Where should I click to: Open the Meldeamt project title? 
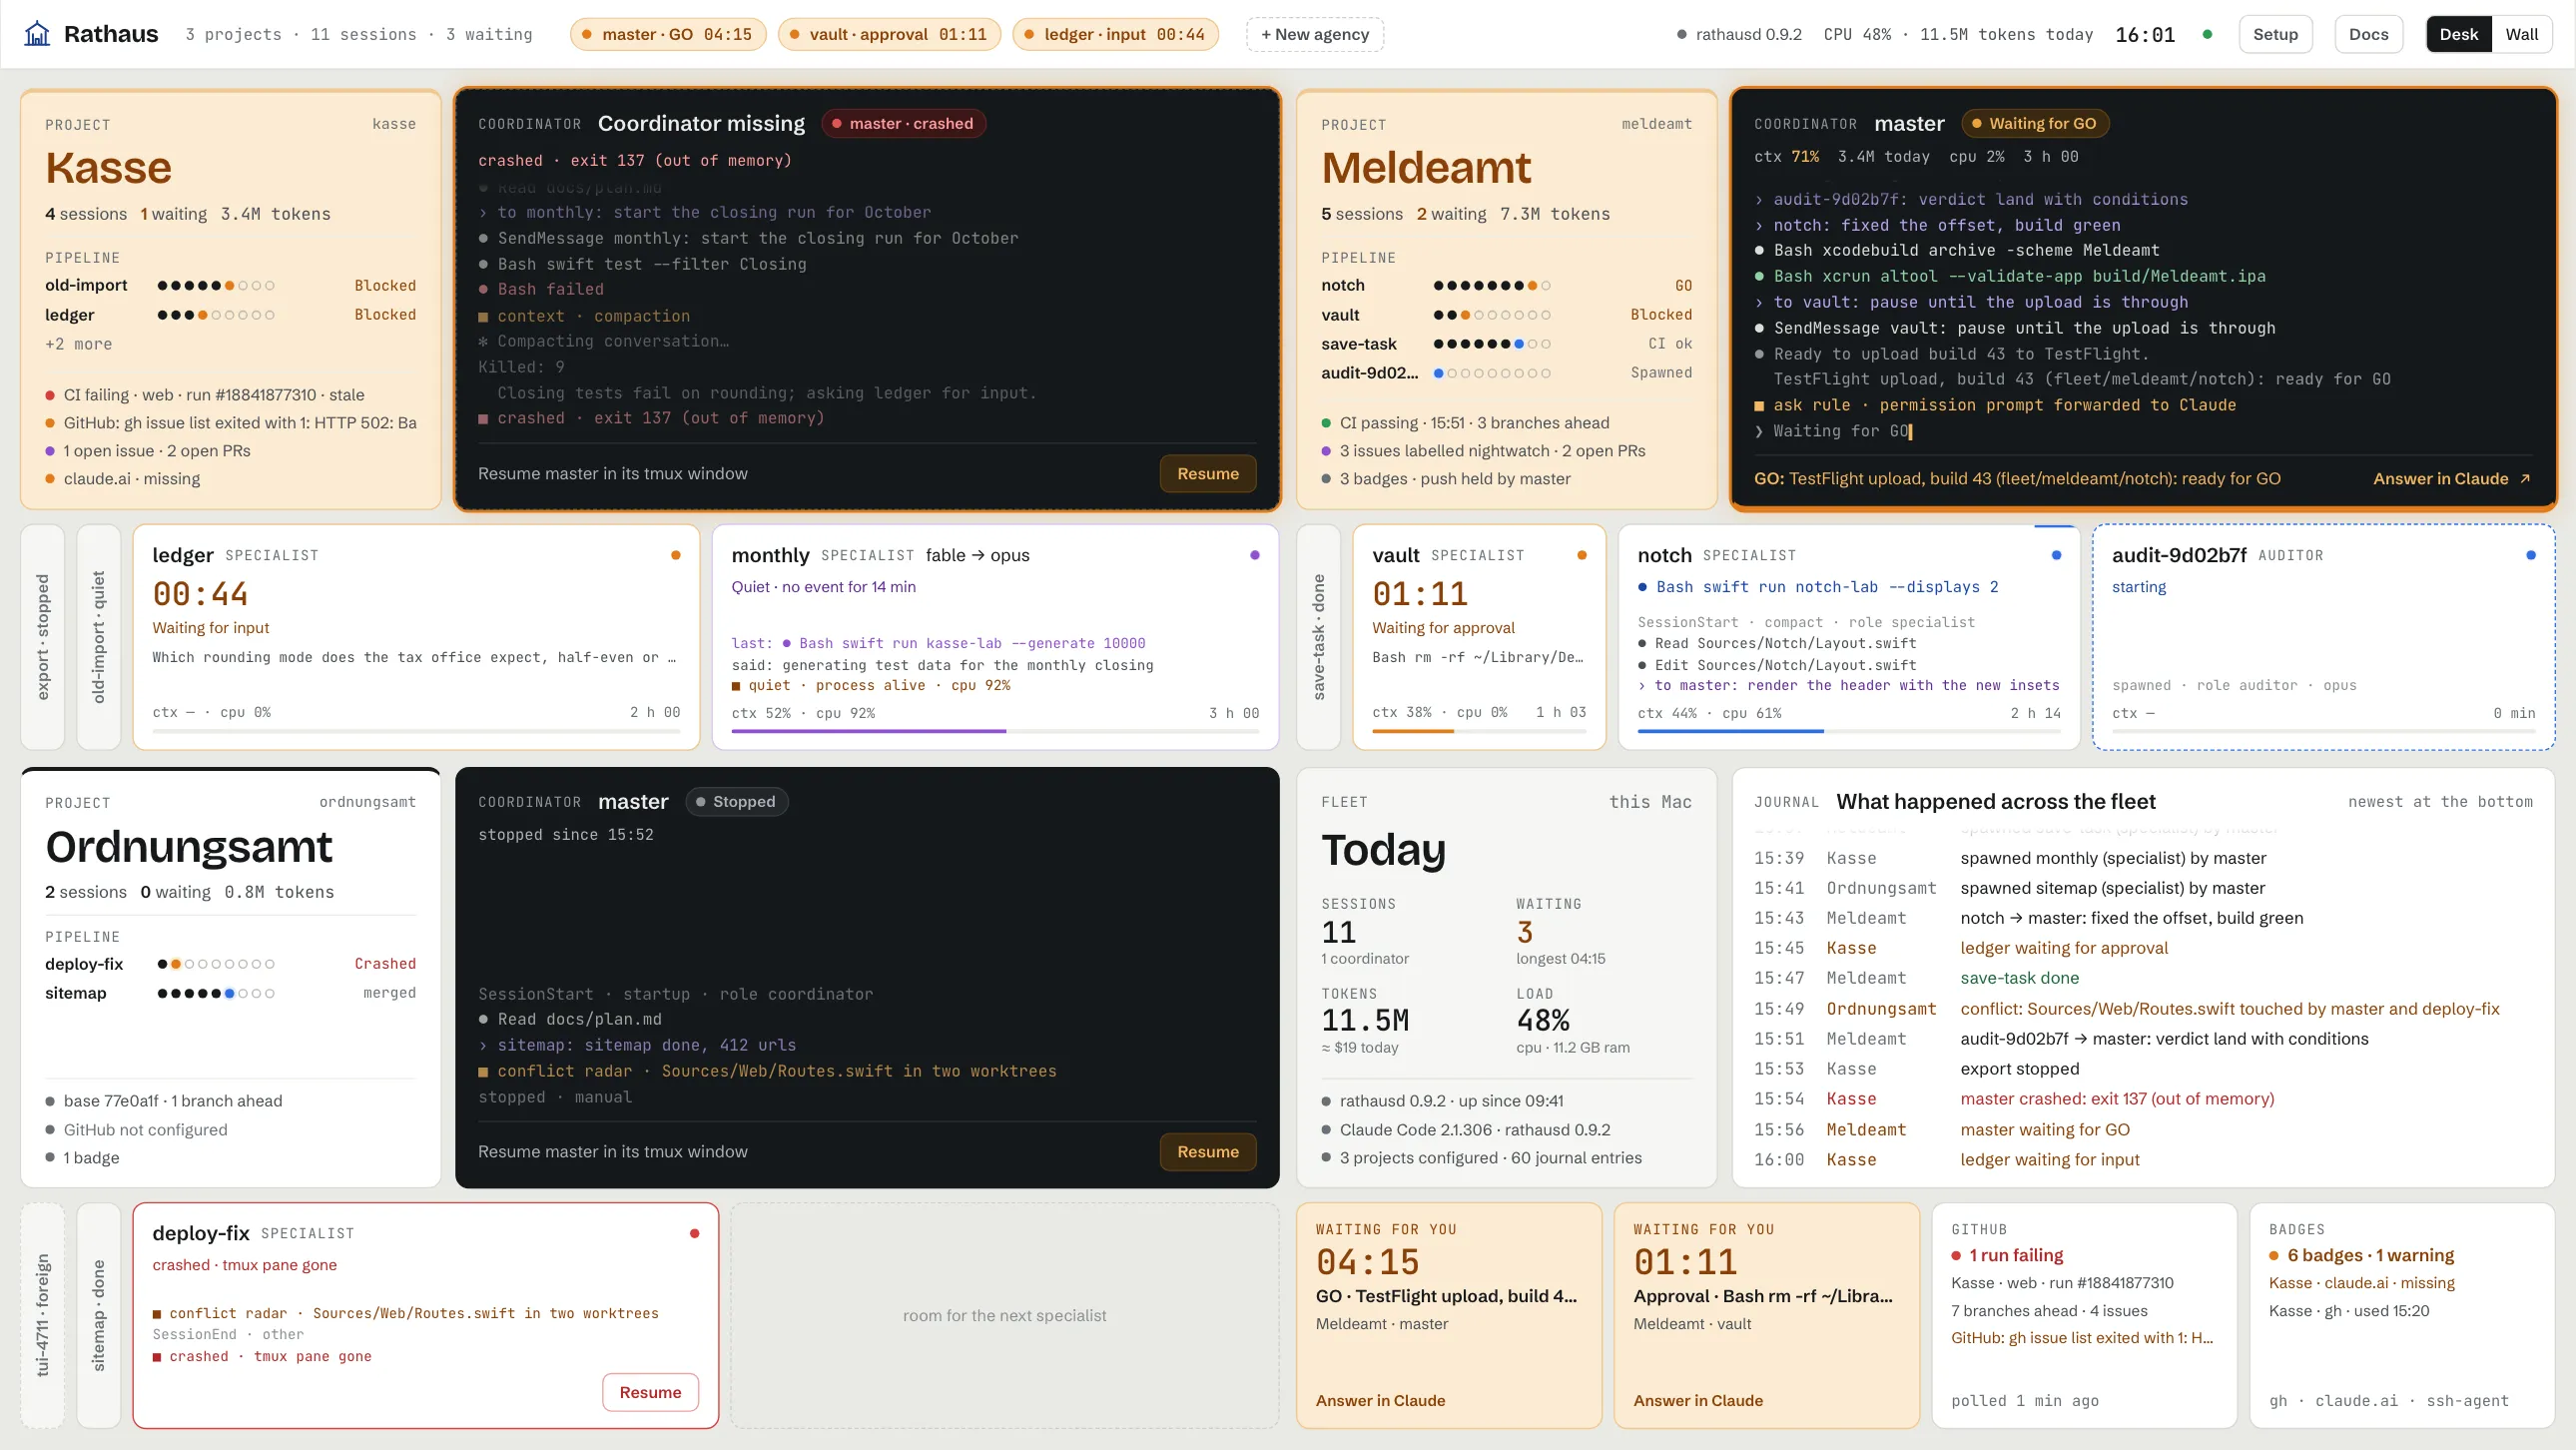click(x=1426, y=168)
